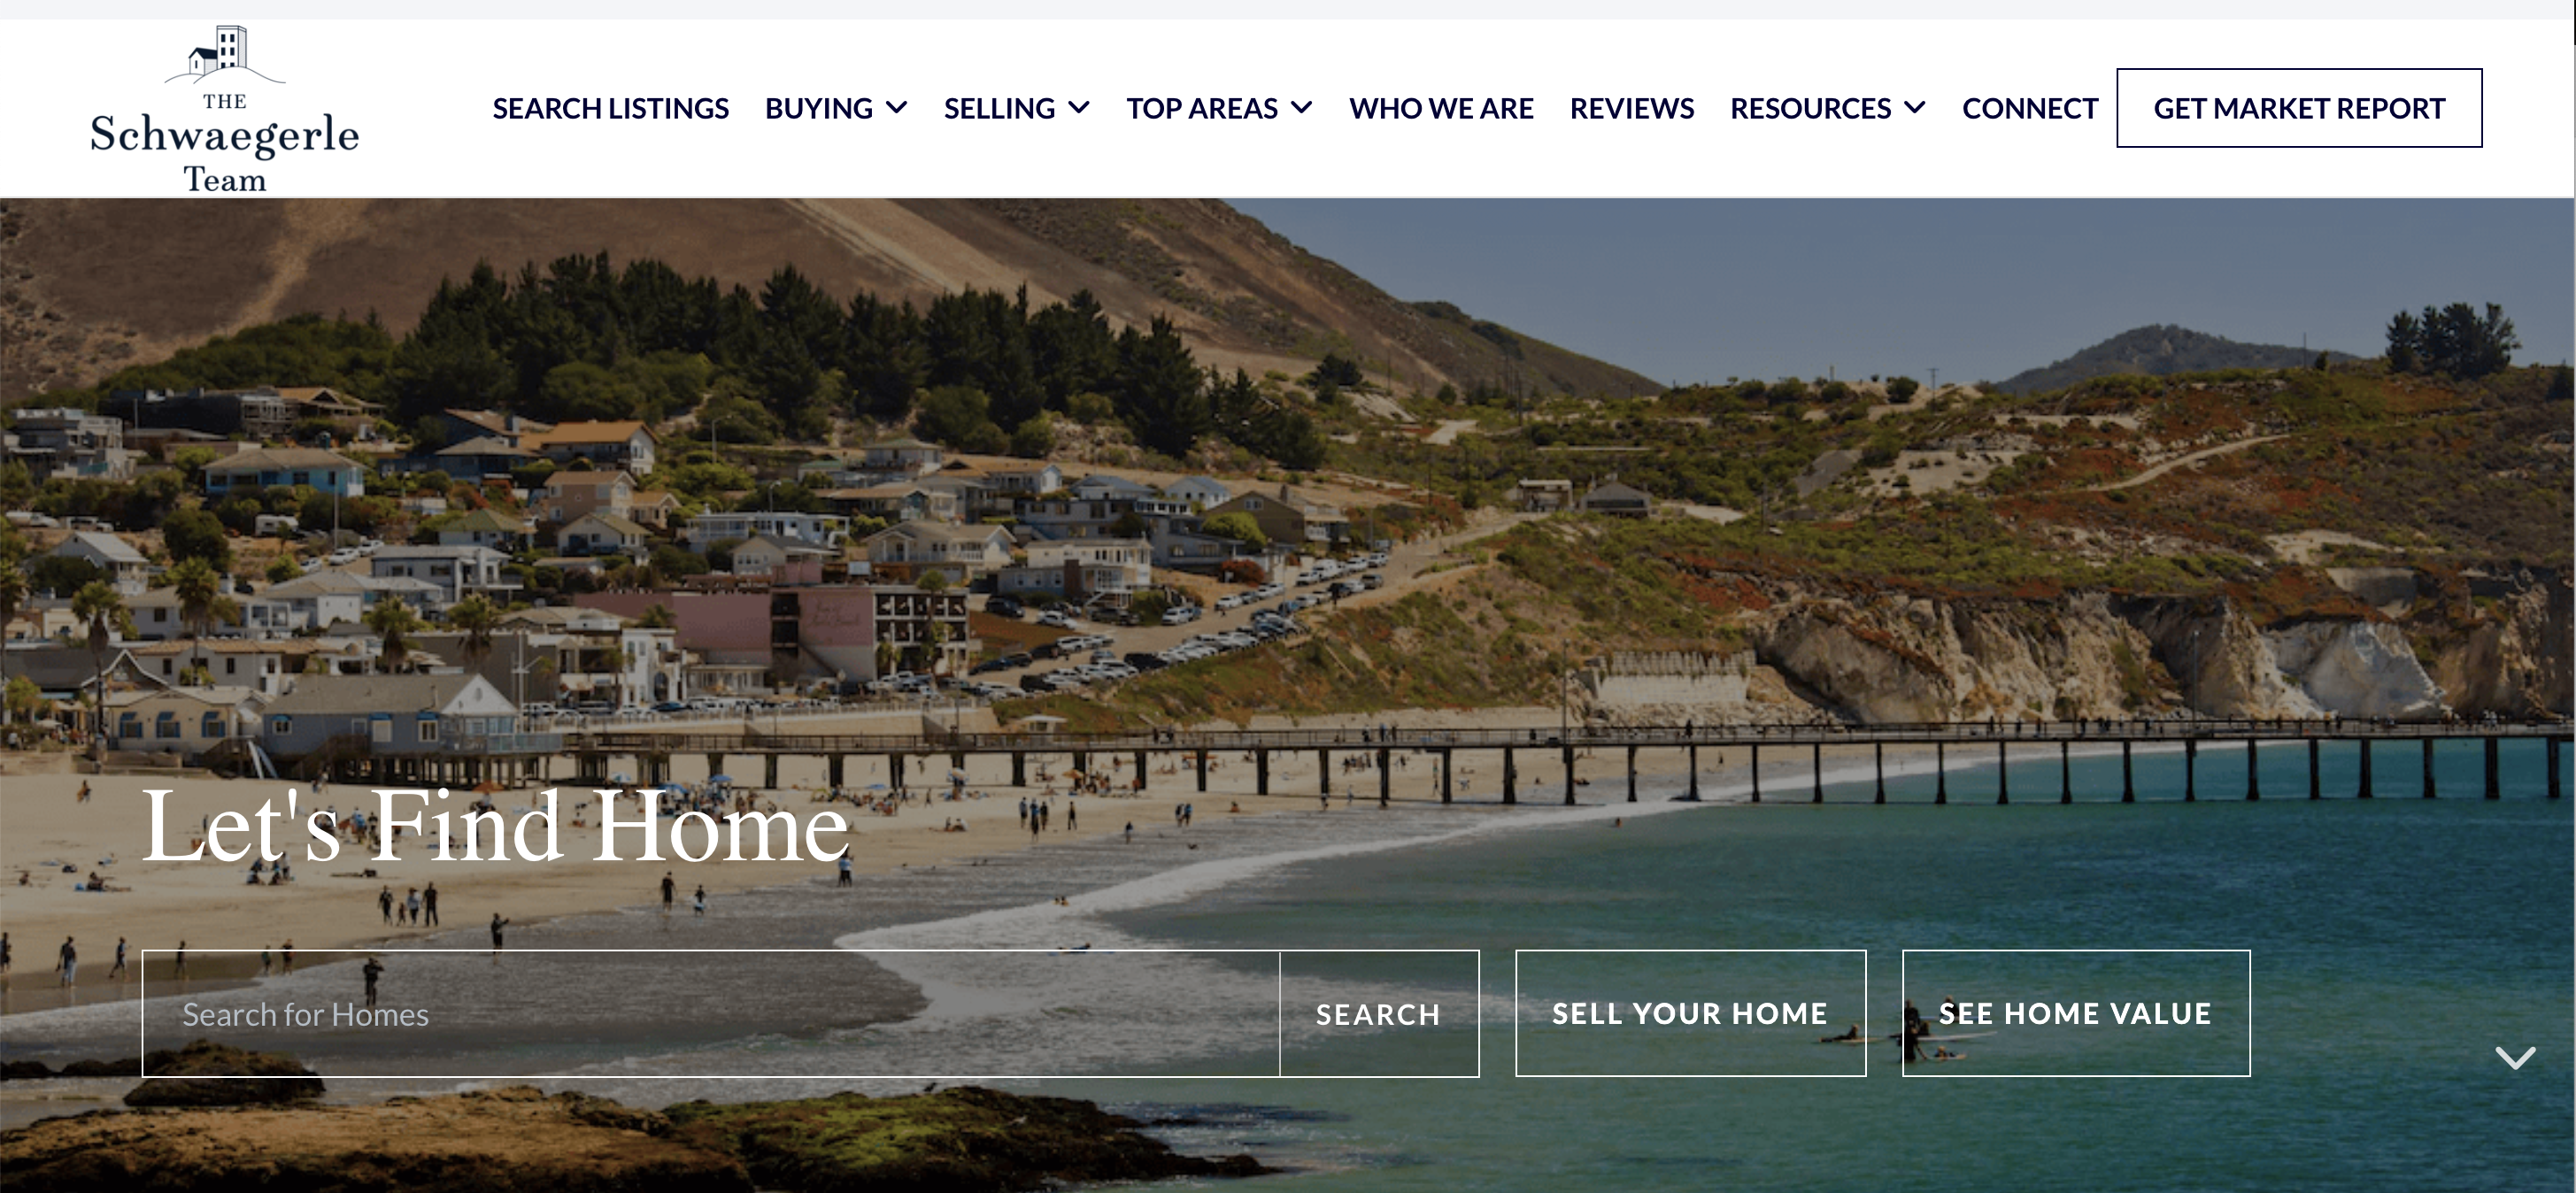Image resolution: width=2576 pixels, height=1193 pixels.
Task: Click the Let's Find Home heading
Action: click(496, 825)
